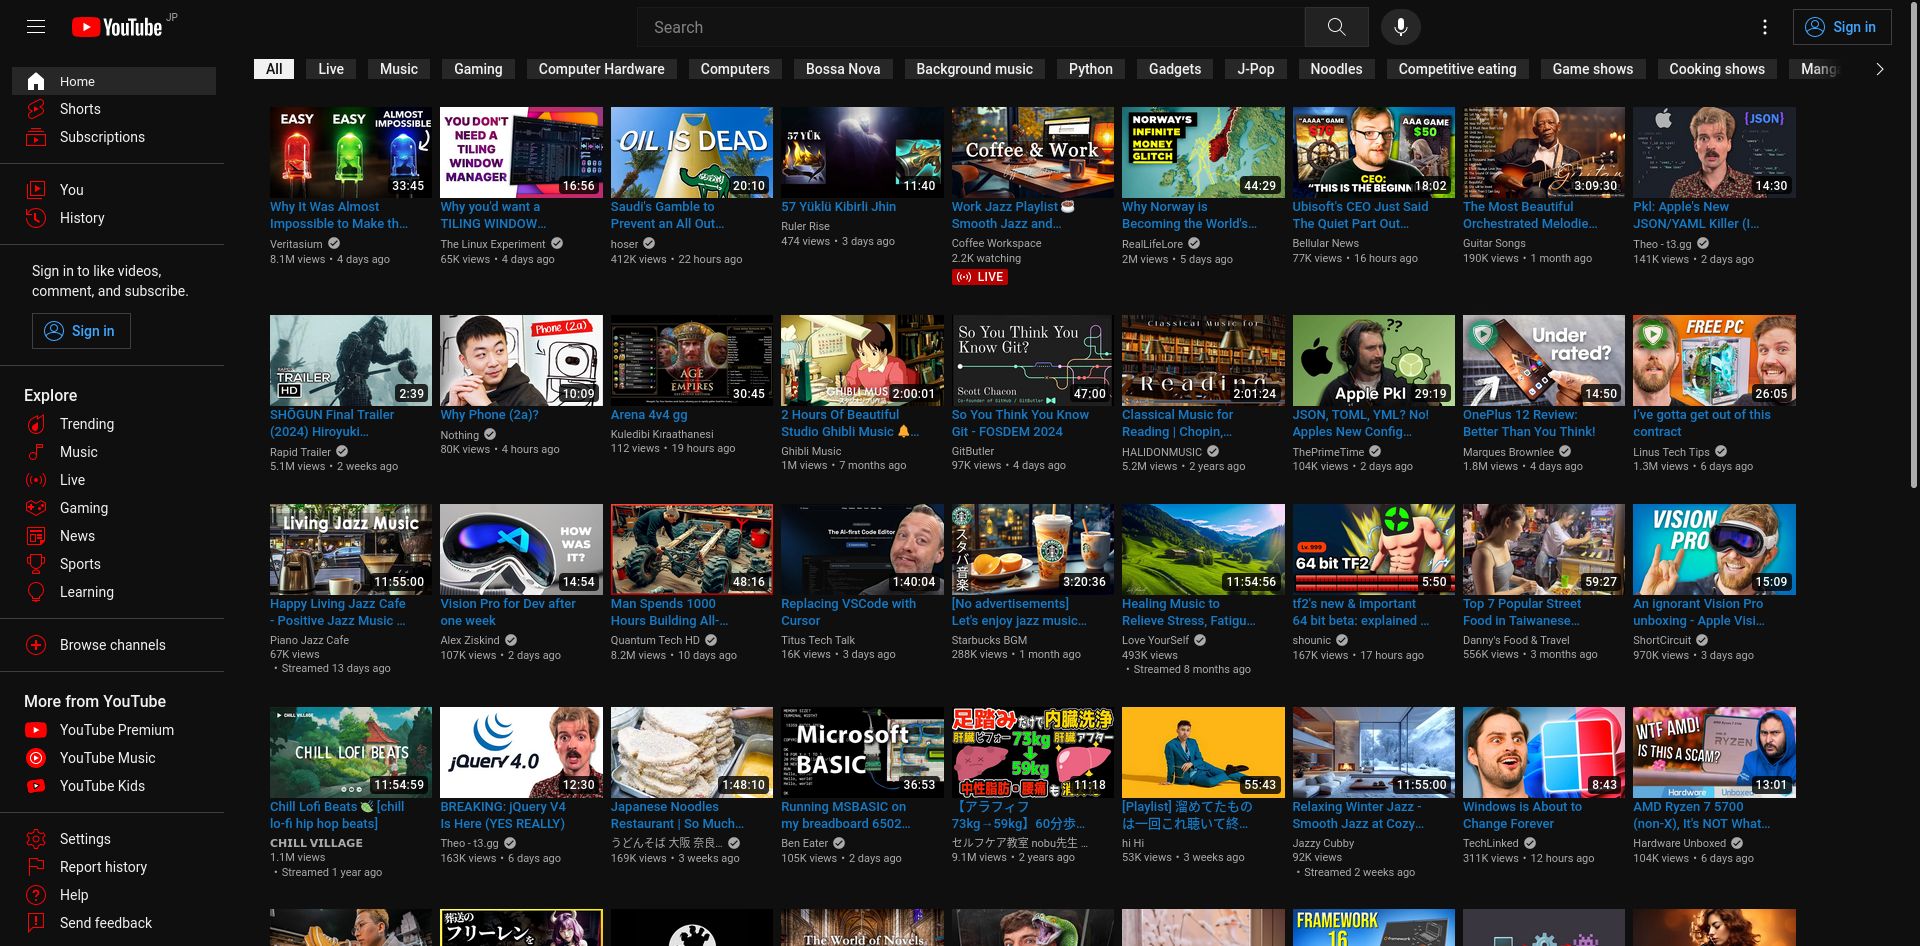
Task: Open Trending under Explore
Action: [114, 424]
